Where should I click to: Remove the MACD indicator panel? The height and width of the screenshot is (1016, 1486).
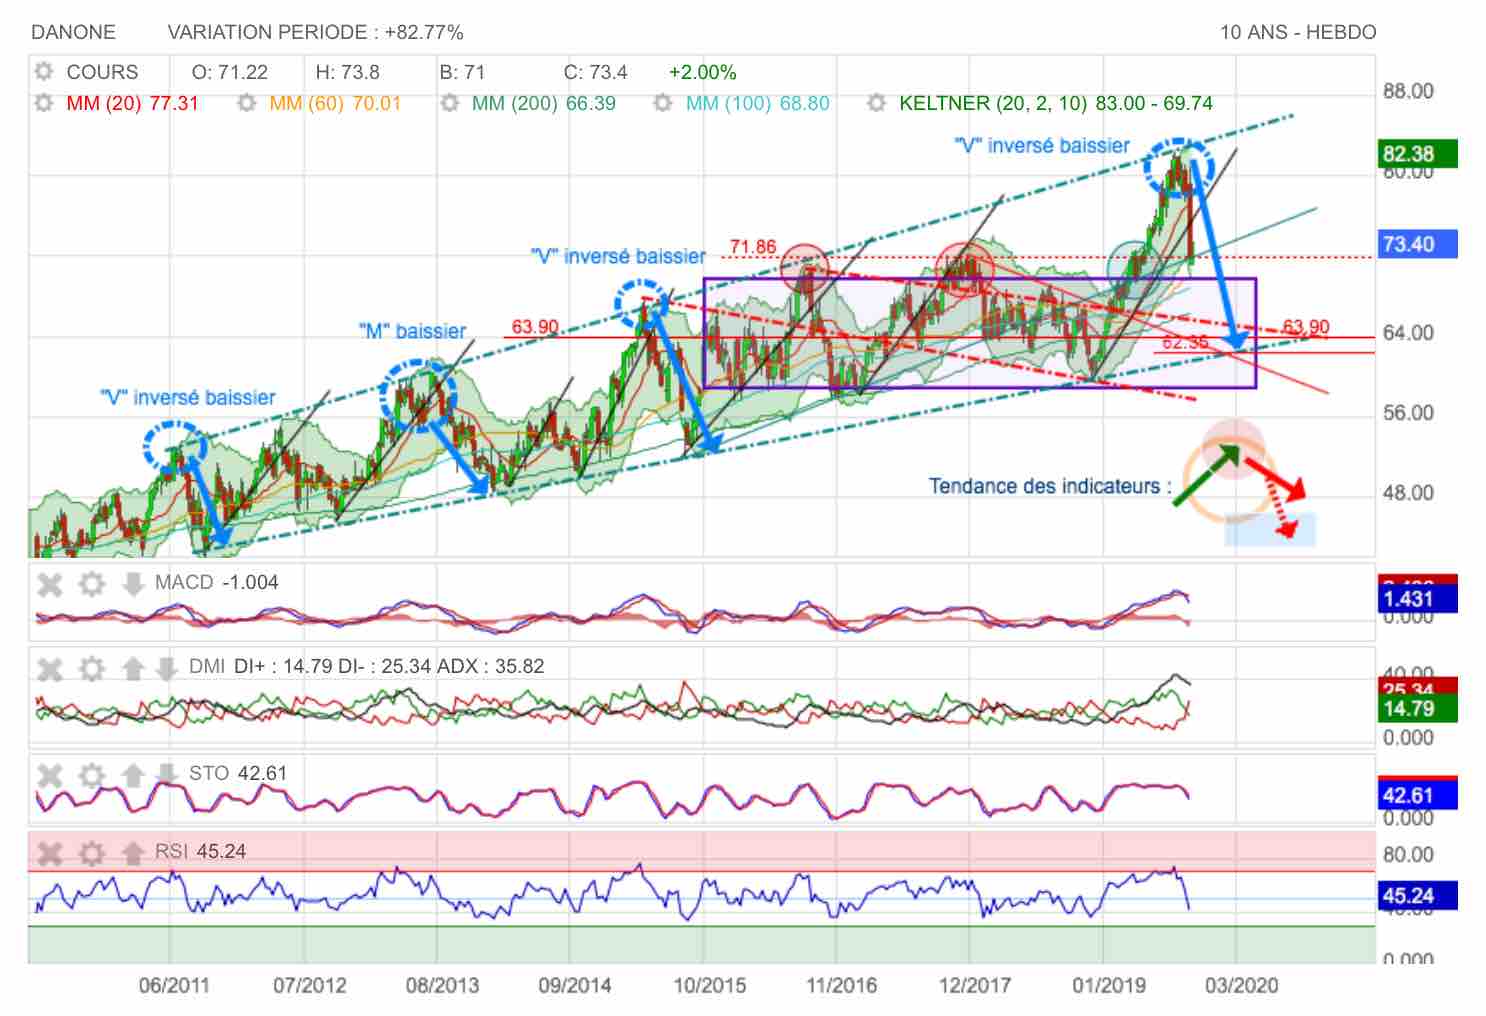(x=50, y=584)
